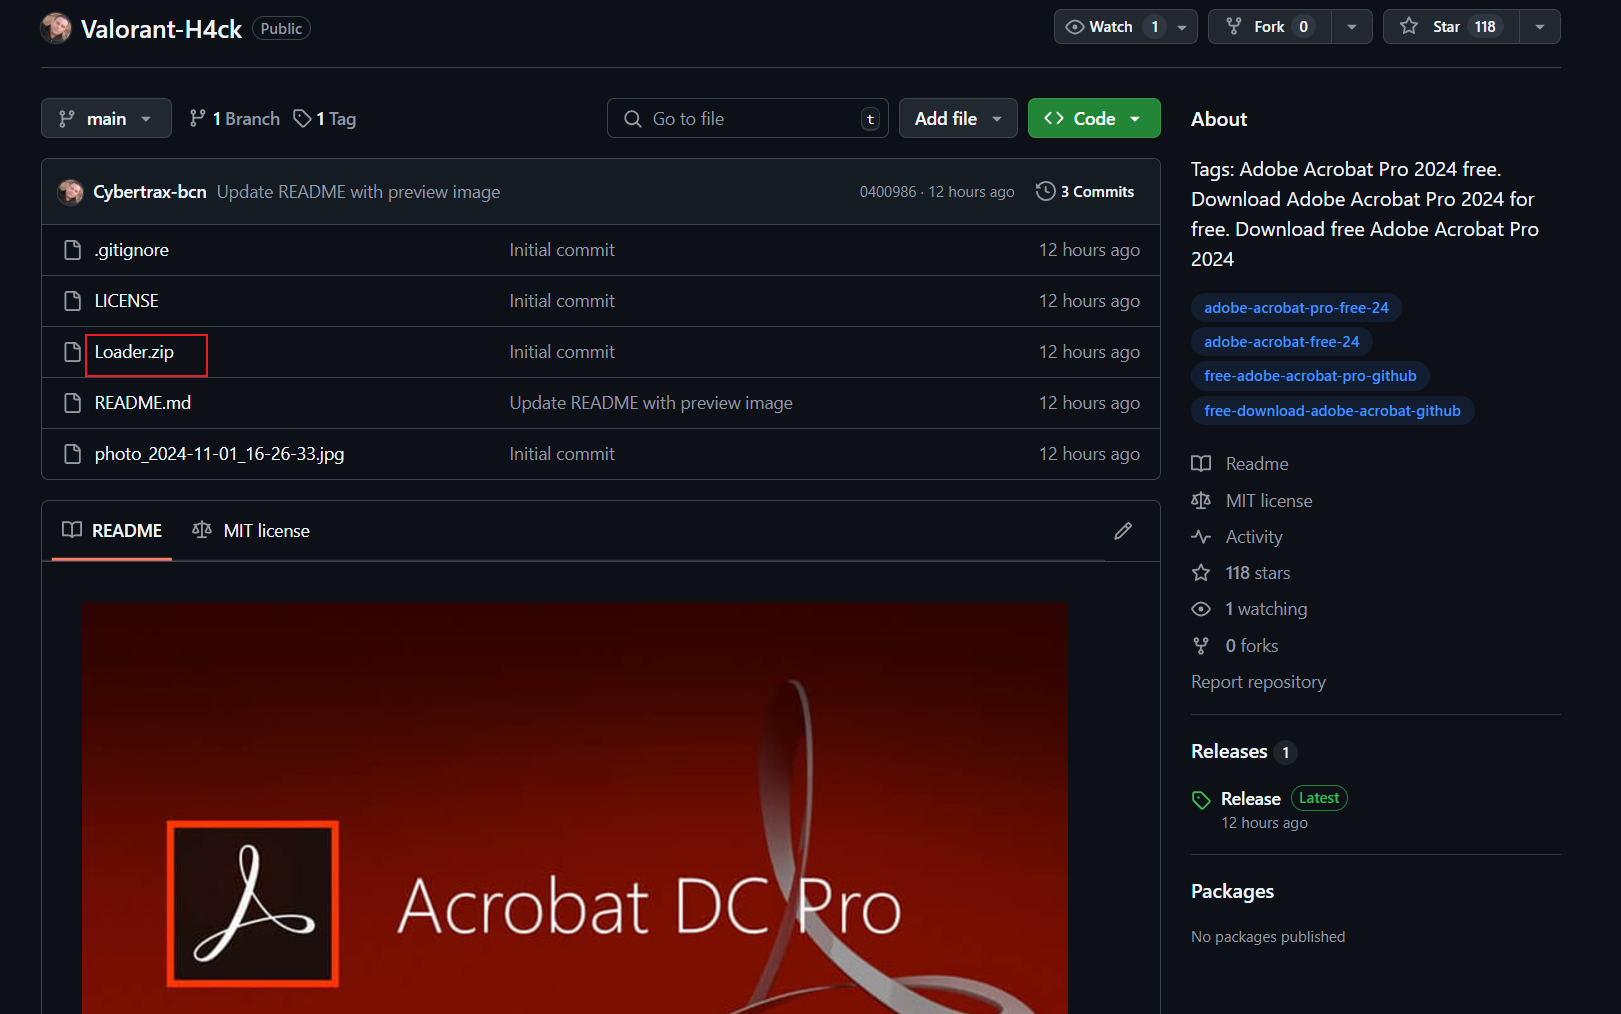View the 118 stars link
The image size is (1621, 1014).
coord(1241,573)
